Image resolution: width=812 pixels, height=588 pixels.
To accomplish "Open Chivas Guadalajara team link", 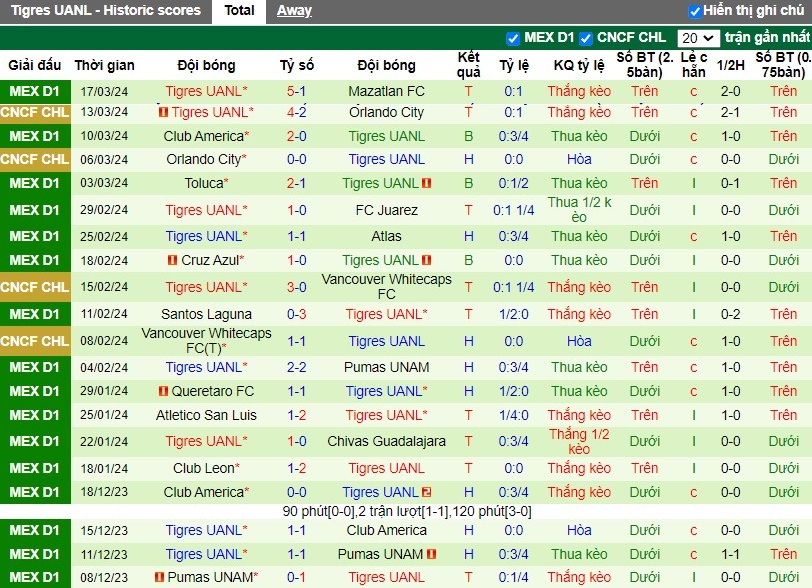I will point(386,441).
